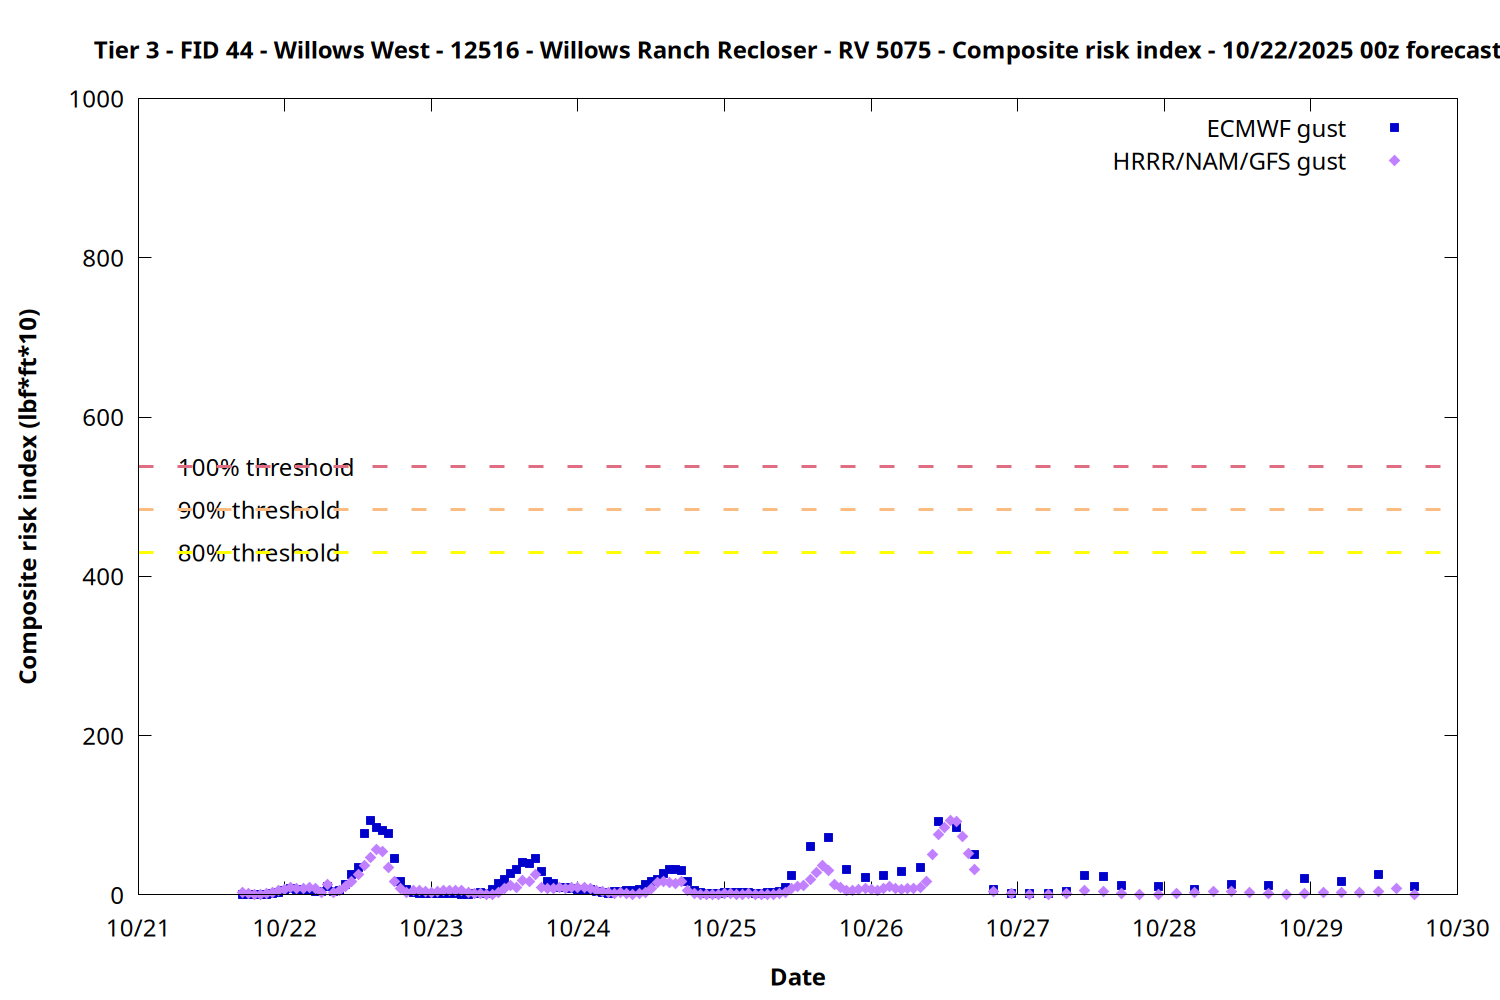
Task: Click the 400 y-axis tick label
Action: click(x=103, y=577)
